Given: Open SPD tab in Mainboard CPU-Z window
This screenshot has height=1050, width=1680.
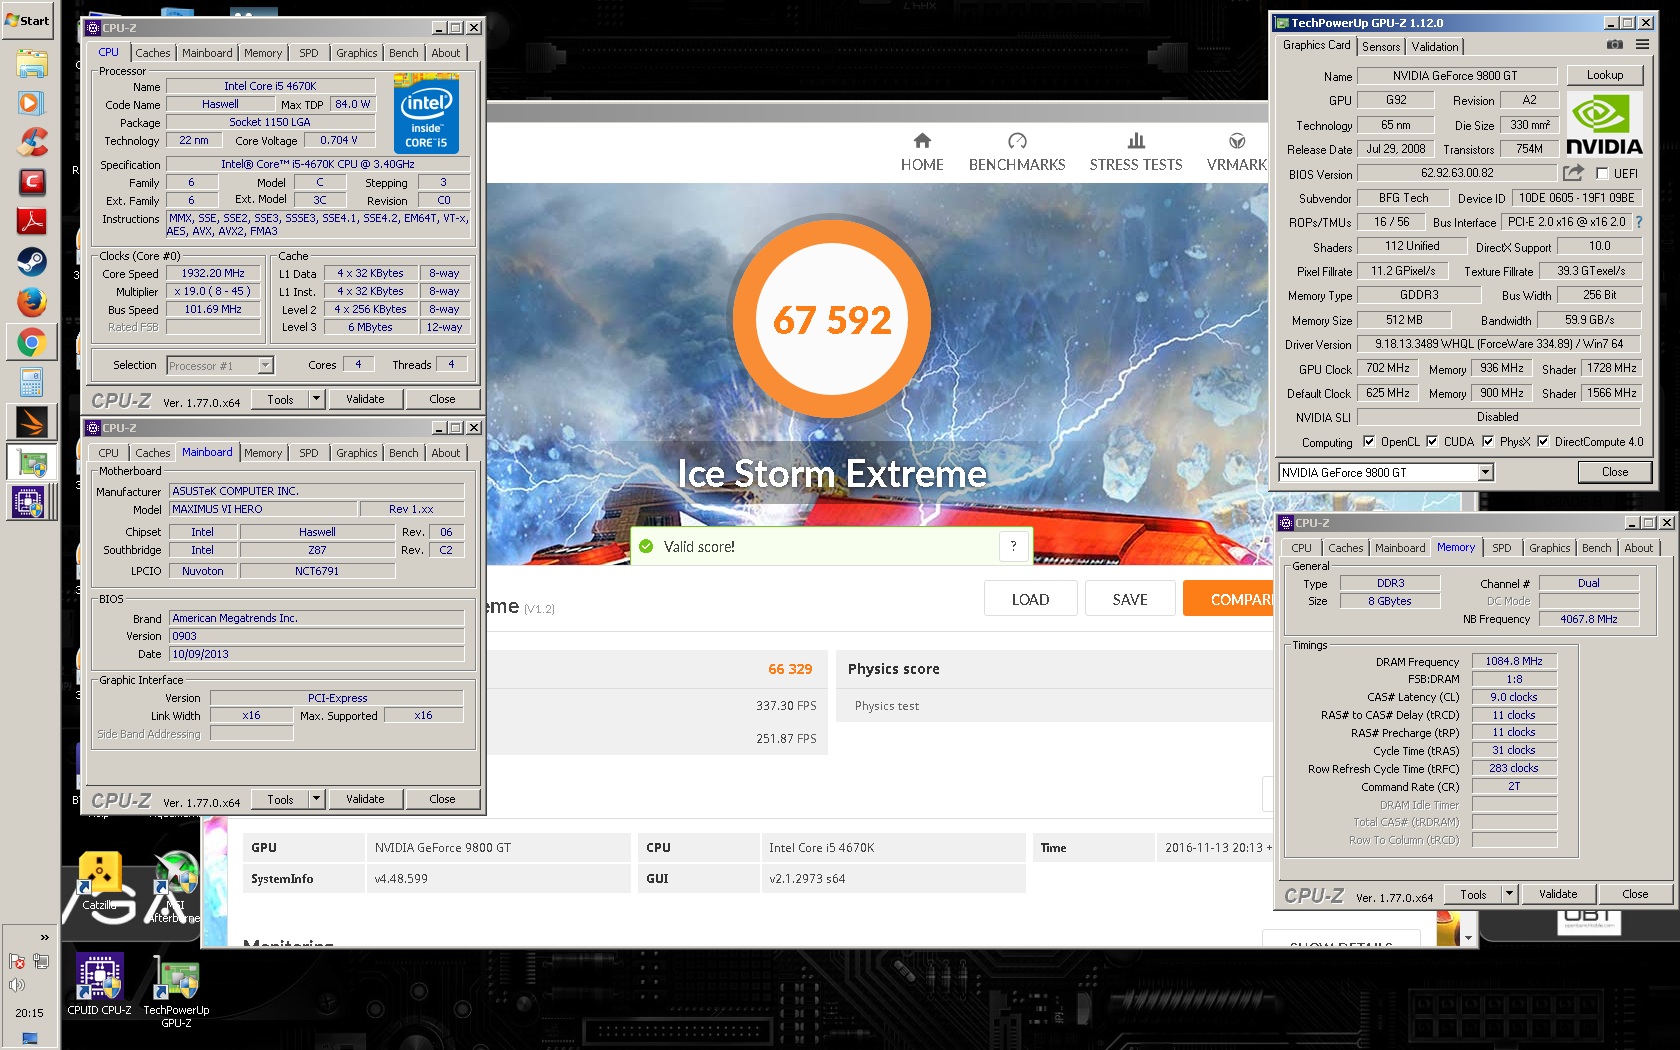Looking at the screenshot, I should click(309, 453).
